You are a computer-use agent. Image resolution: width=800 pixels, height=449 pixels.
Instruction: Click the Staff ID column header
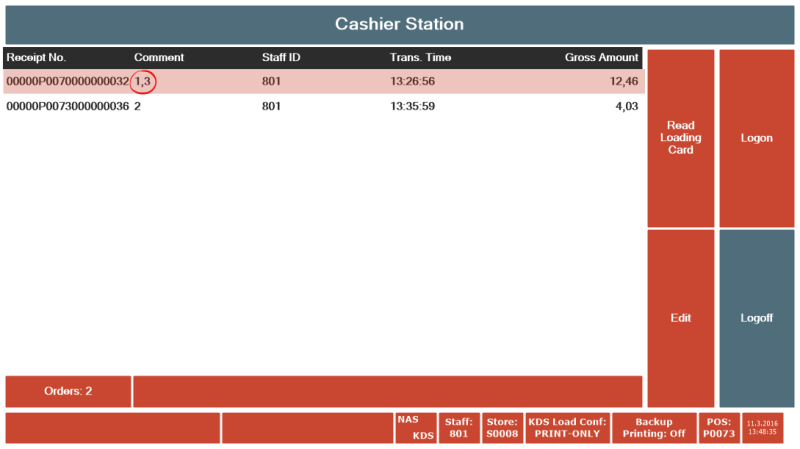tap(281, 58)
